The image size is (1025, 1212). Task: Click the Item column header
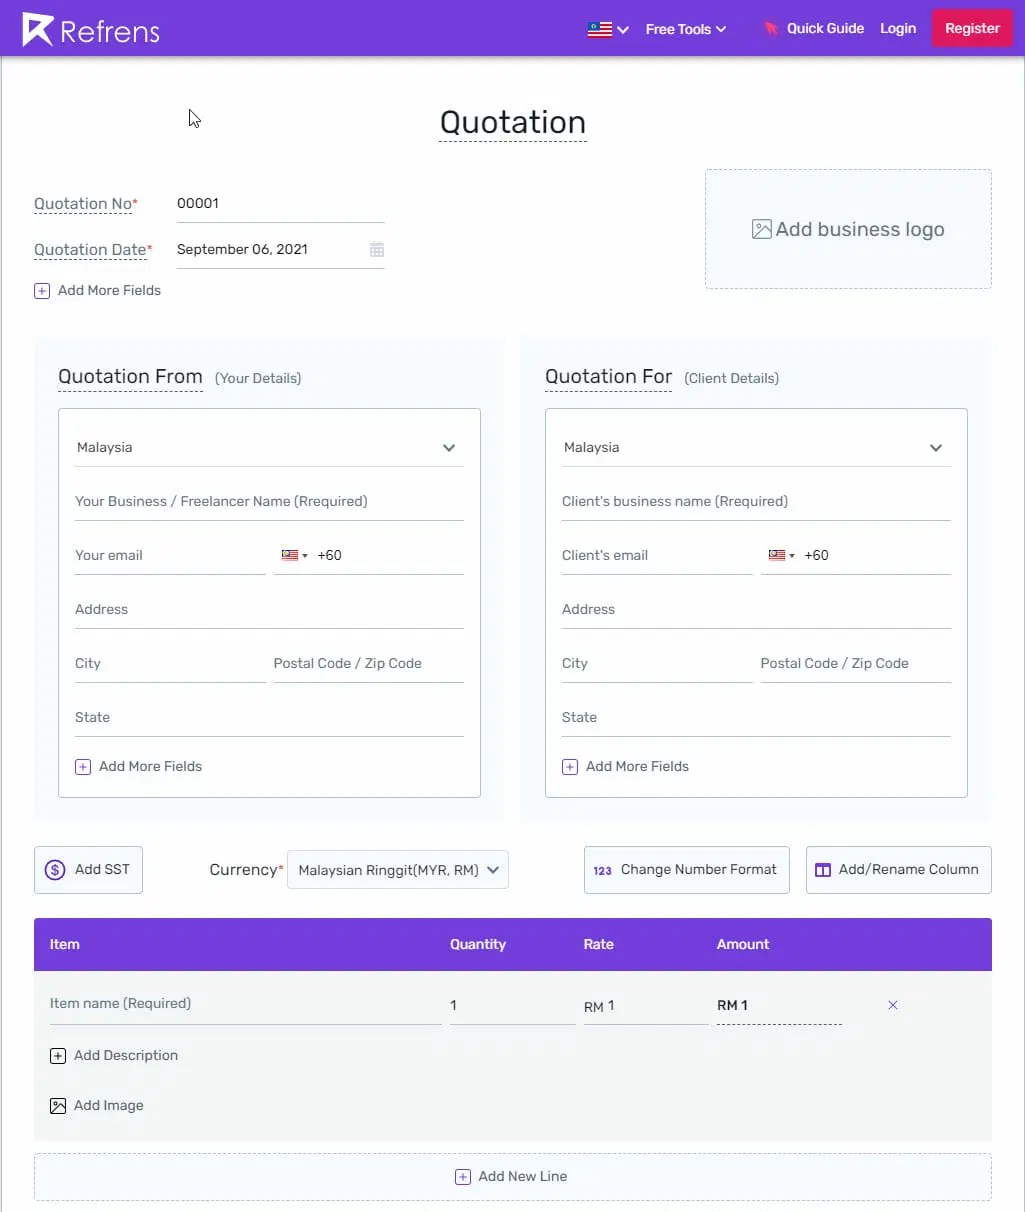coord(65,945)
